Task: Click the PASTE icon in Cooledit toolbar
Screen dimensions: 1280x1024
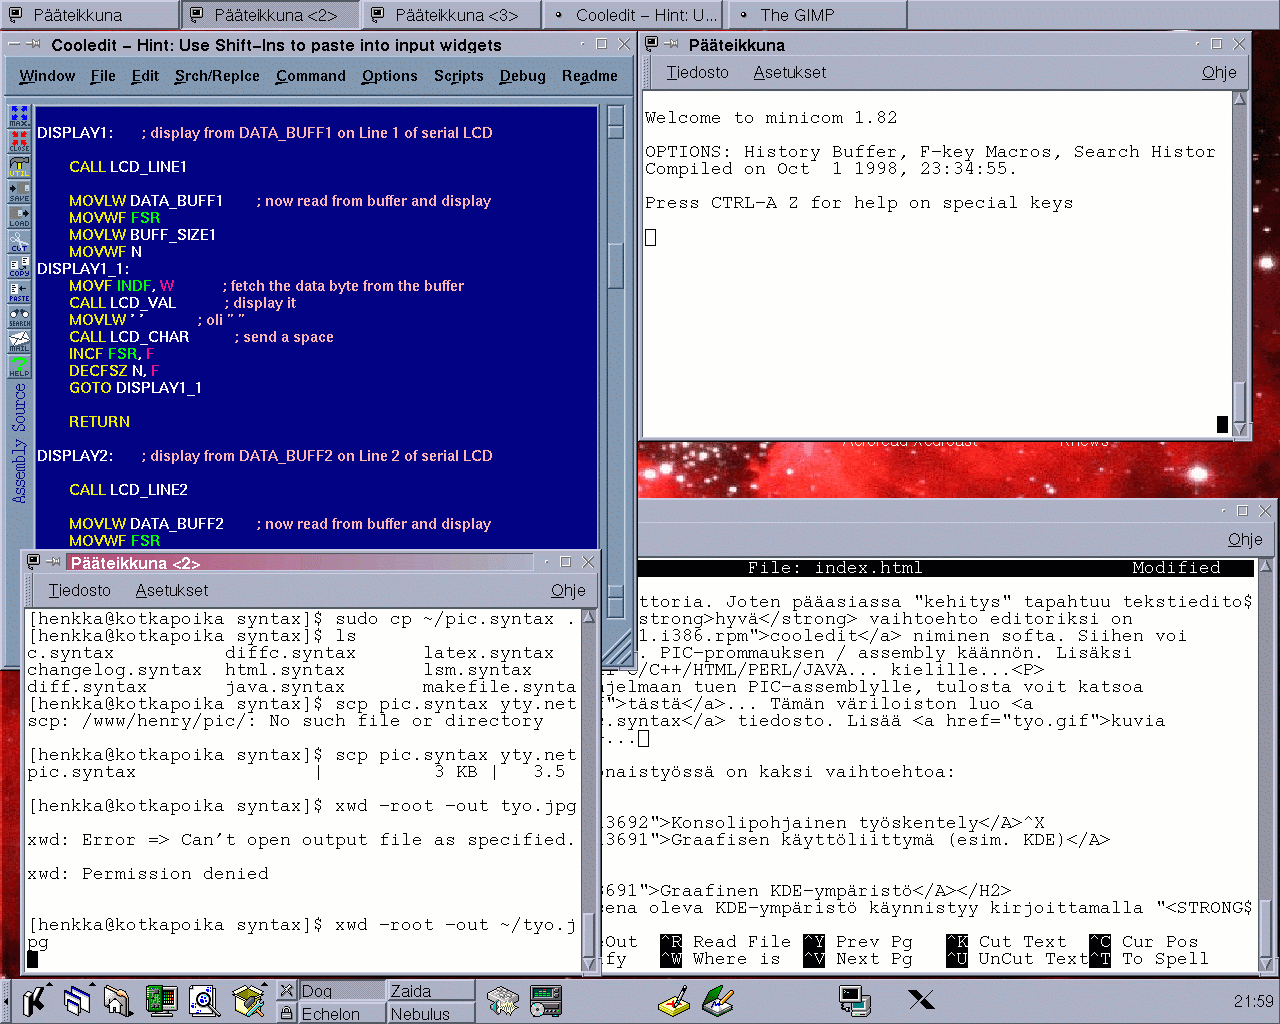Action: click(x=19, y=291)
